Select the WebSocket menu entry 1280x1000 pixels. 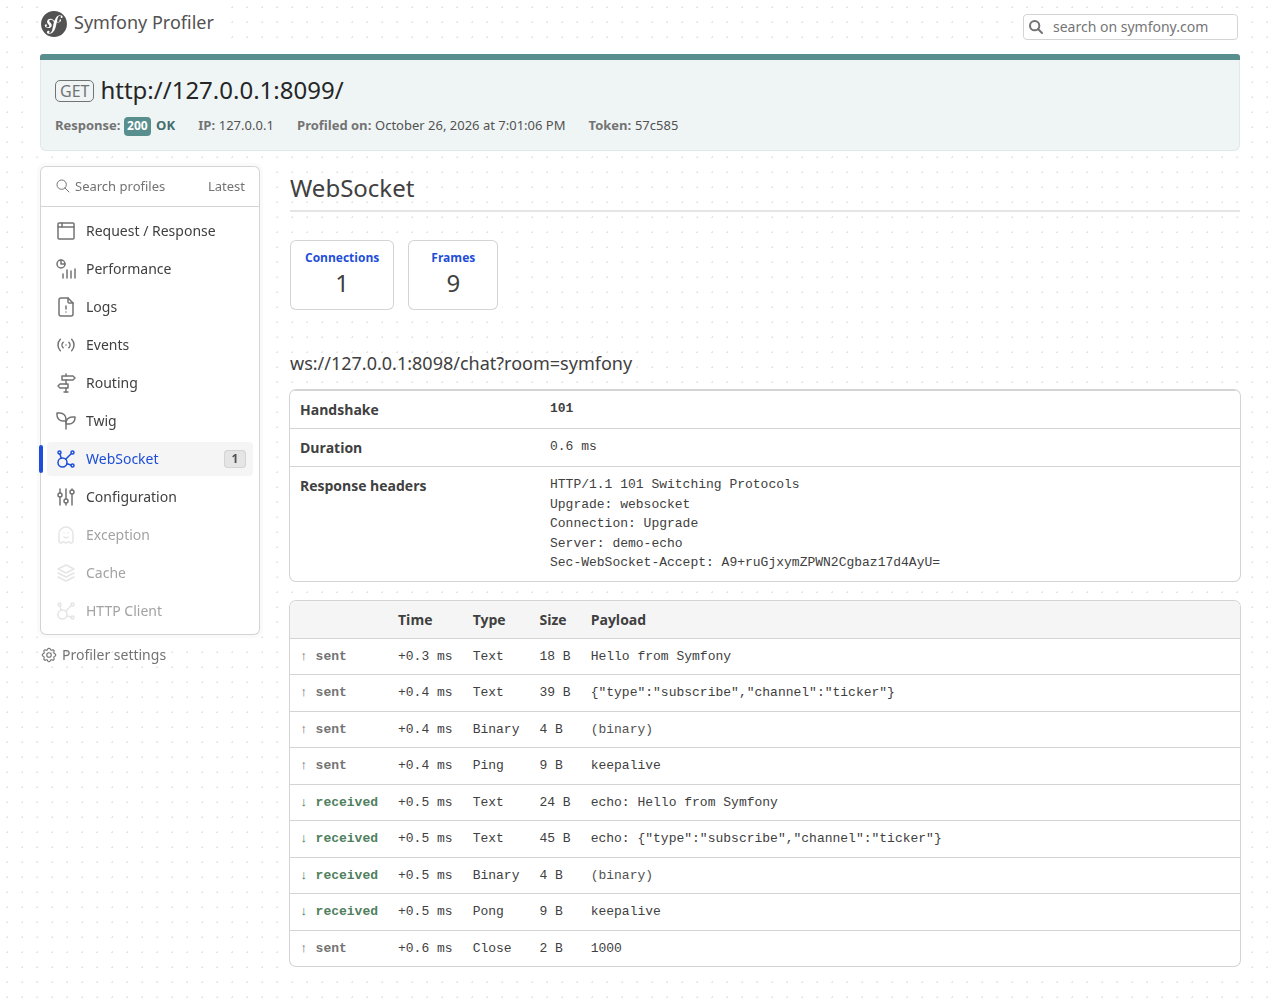pos(149,459)
